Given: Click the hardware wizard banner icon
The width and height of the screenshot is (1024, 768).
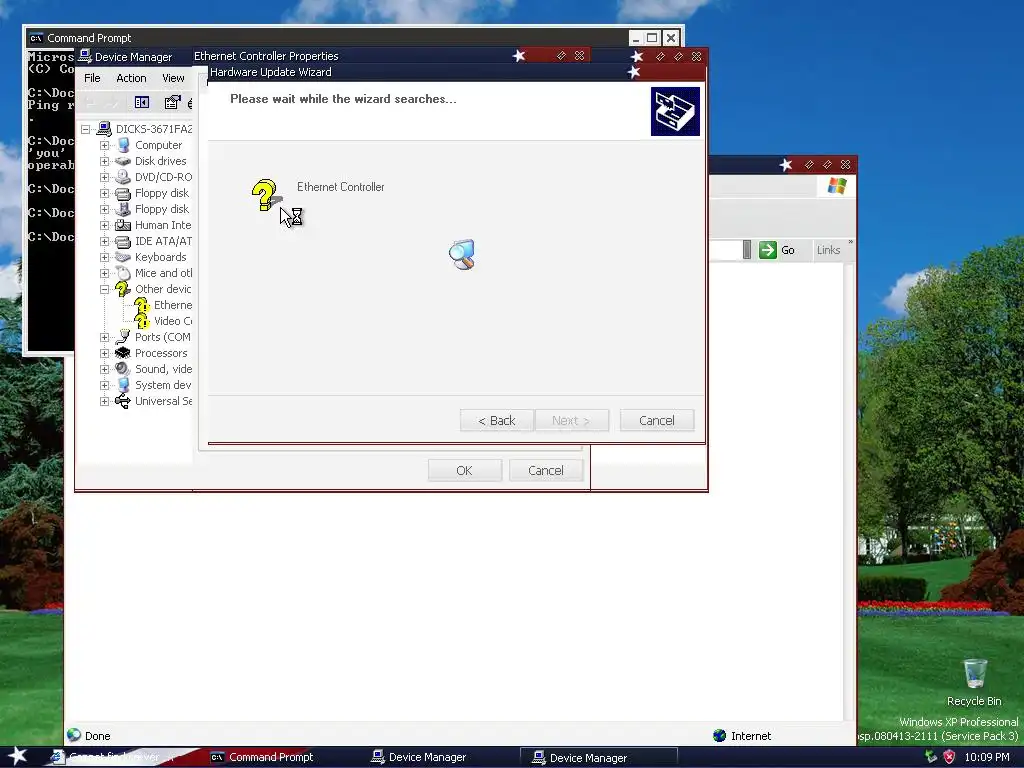Looking at the screenshot, I should (x=675, y=112).
